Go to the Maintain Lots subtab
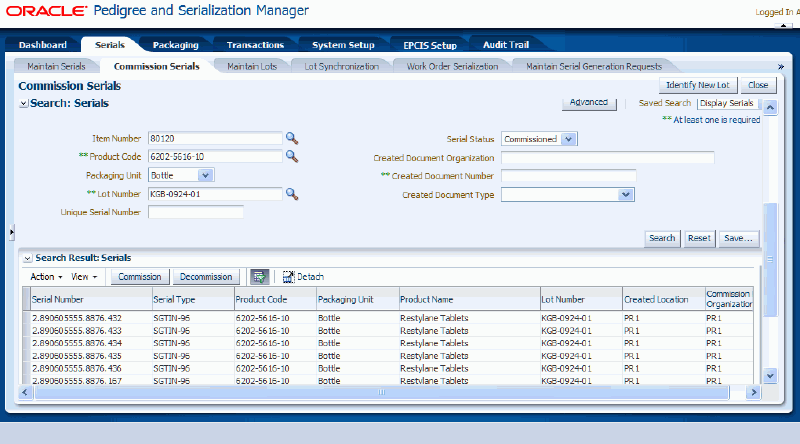This screenshot has width=800, height=444. click(x=252, y=66)
